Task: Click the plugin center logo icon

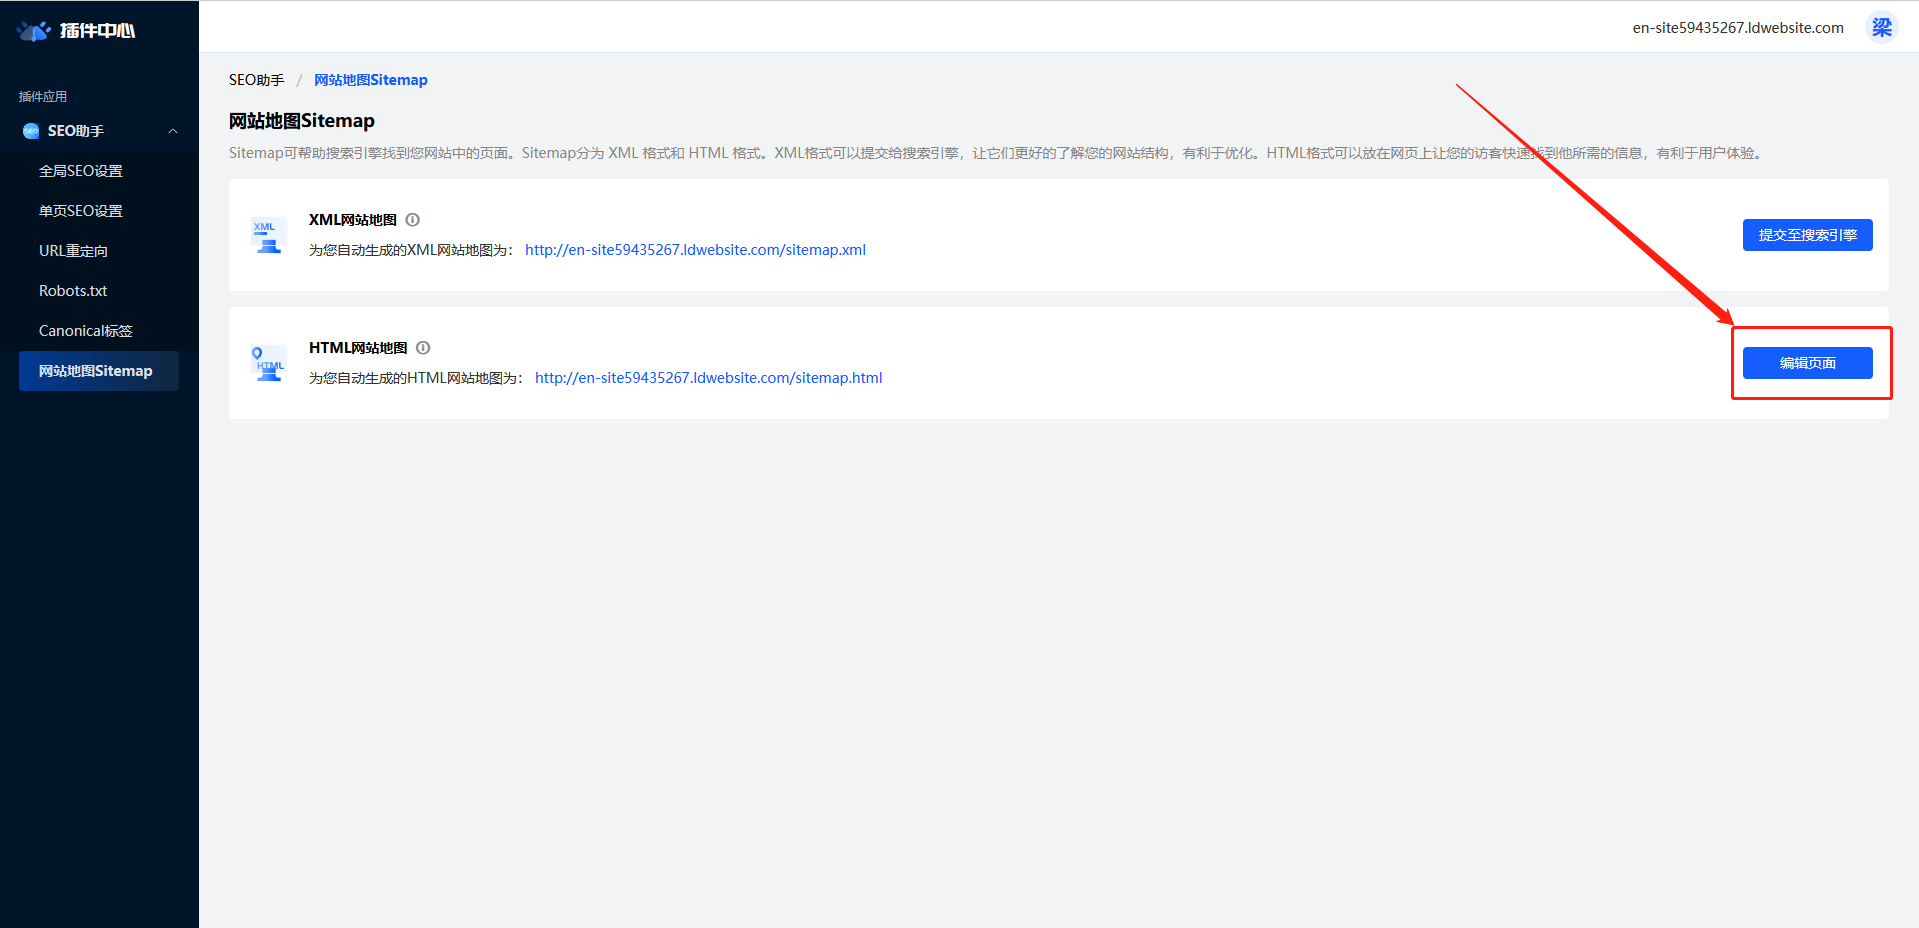Action: pos(34,30)
